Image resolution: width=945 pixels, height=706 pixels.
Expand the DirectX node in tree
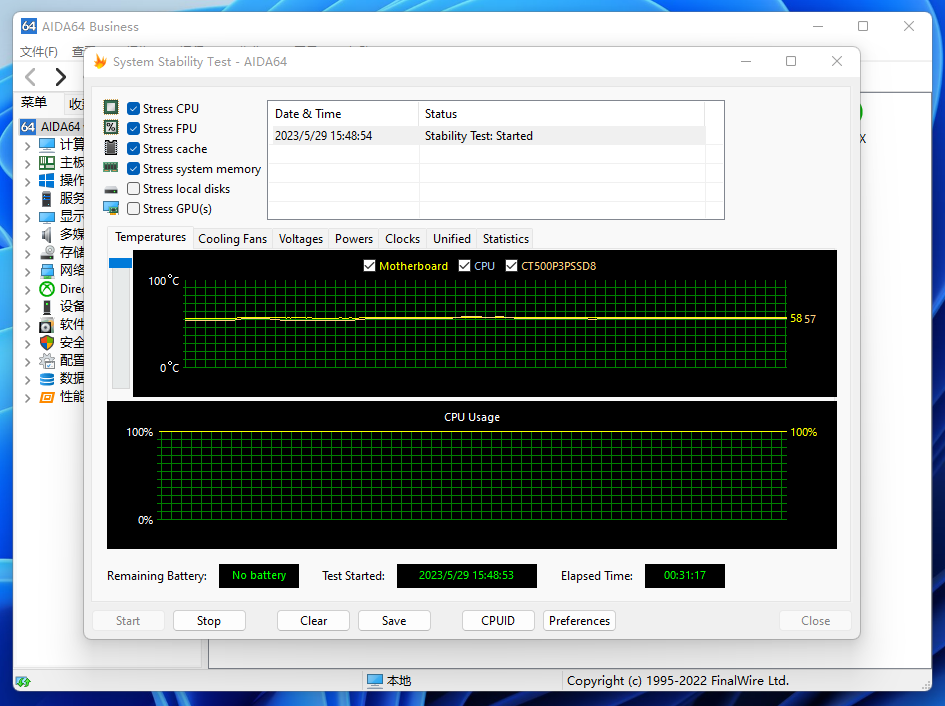pyautogui.click(x=27, y=289)
